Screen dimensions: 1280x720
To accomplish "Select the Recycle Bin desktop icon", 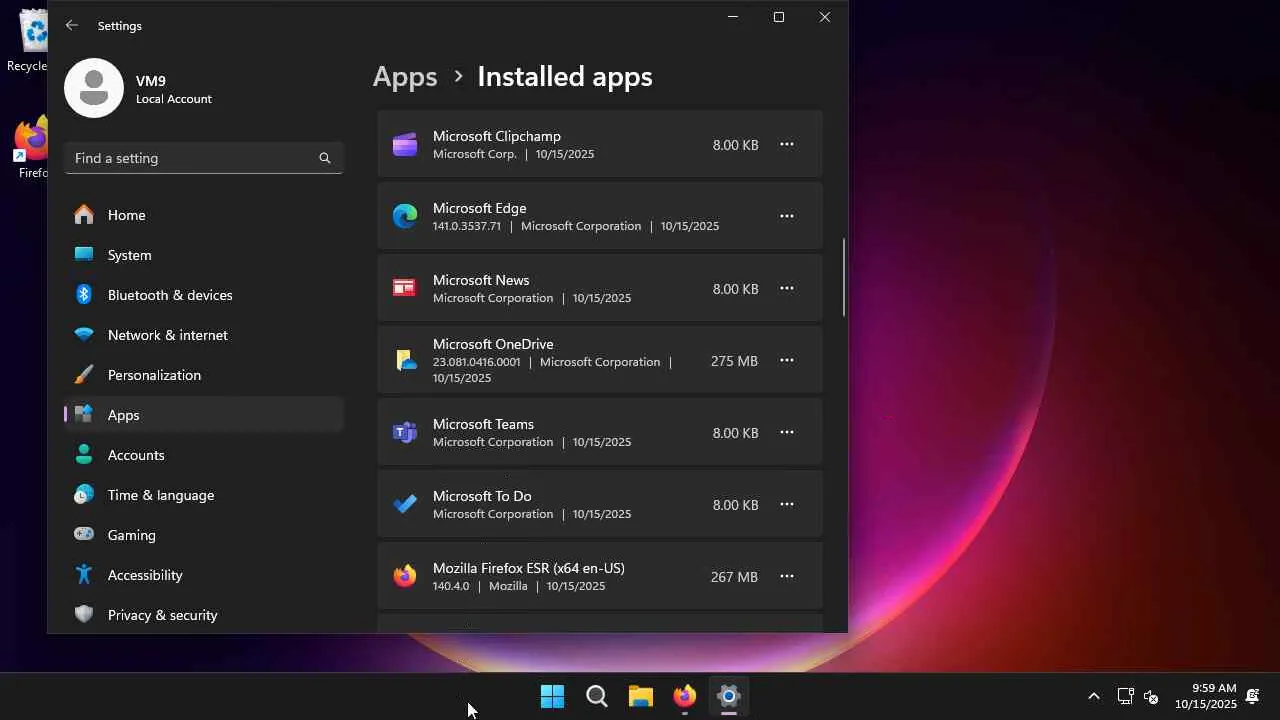I will point(28,40).
